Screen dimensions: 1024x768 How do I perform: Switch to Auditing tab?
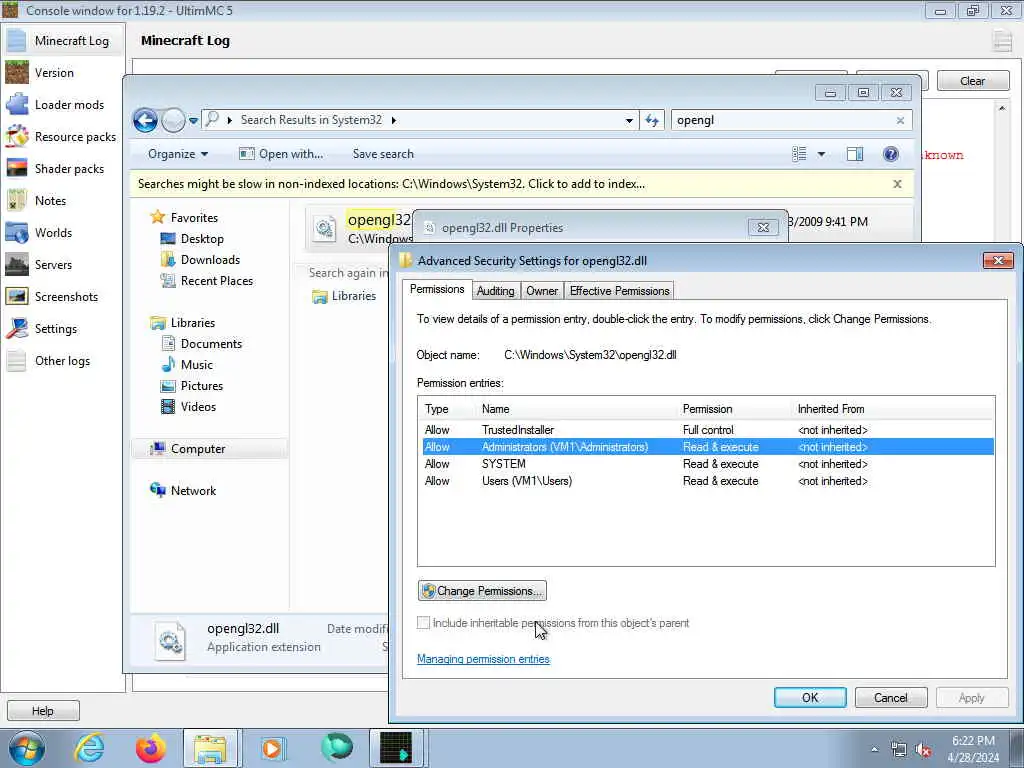tap(496, 291)
